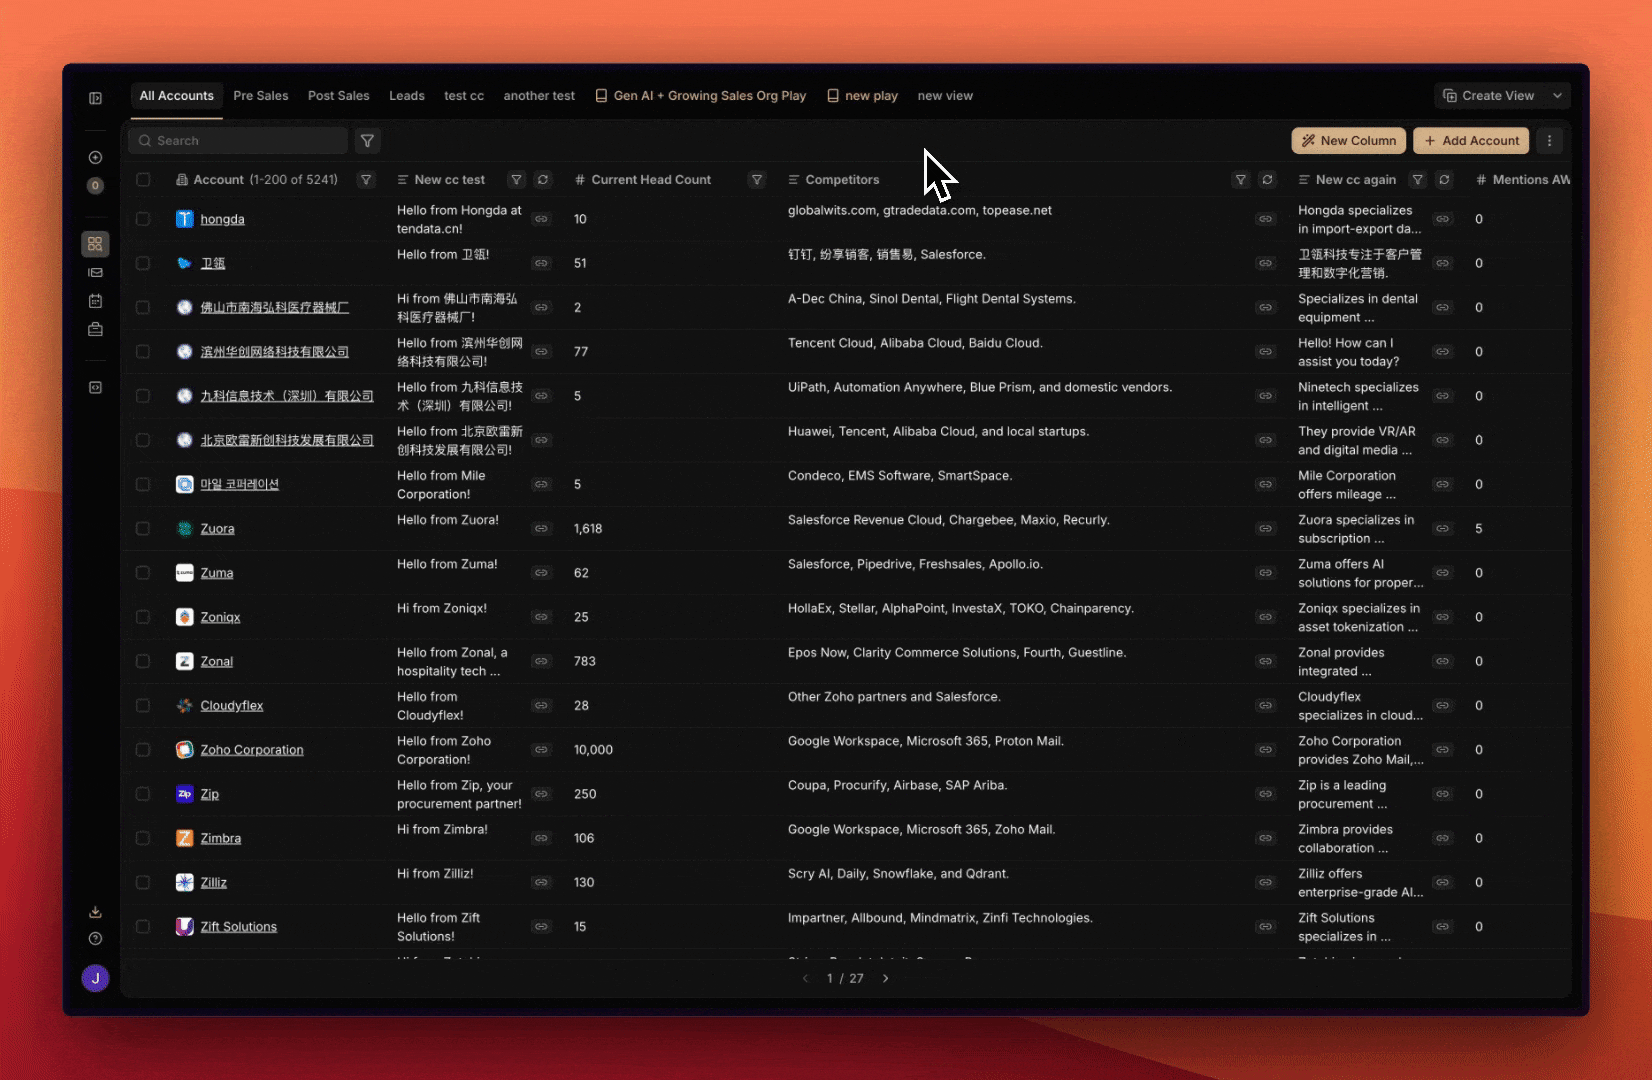This screenshot has width=1652, height=1080.
Task: Open the Gen AI + Growing Sales Org Play tab
Action: 709,96
